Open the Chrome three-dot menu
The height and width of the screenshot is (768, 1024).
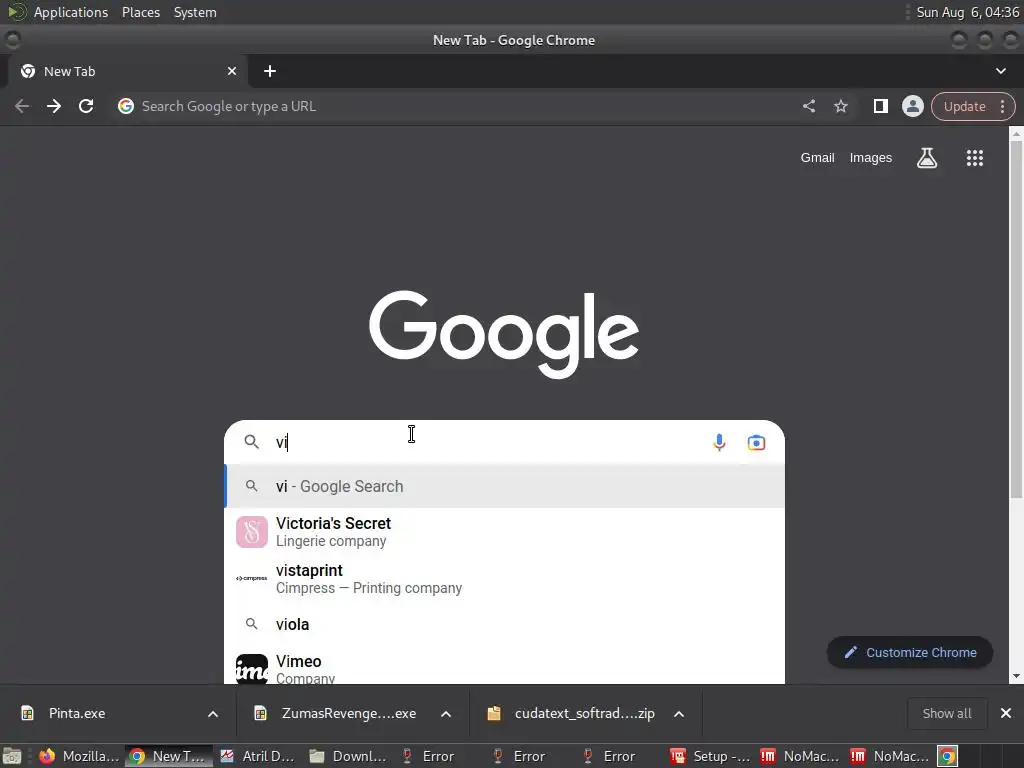point(1002,106)
